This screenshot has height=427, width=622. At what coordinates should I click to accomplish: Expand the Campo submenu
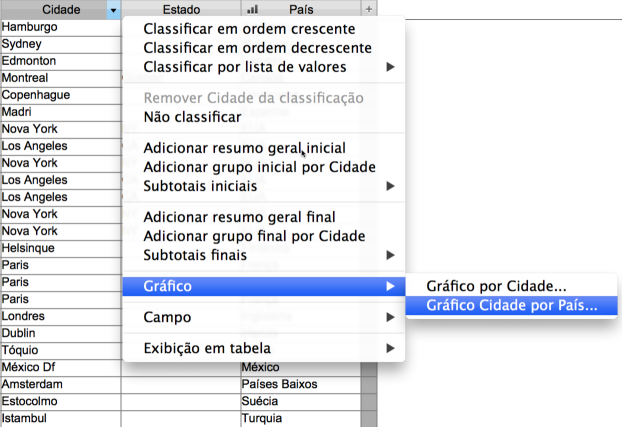264,317
